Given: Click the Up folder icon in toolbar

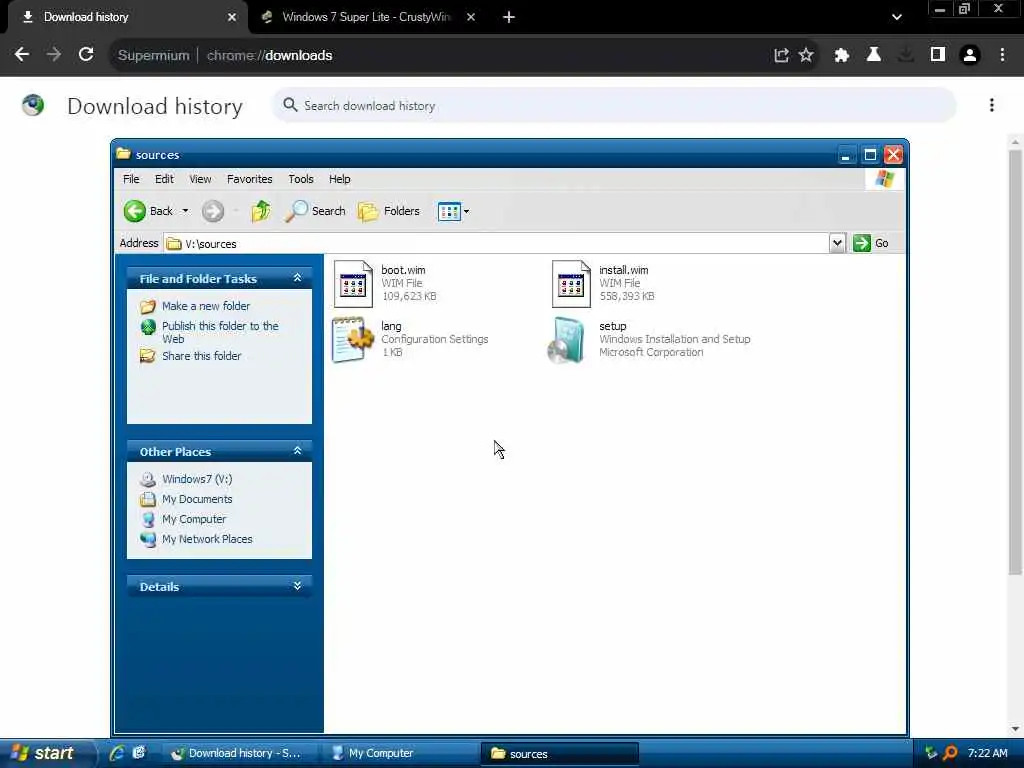Looking at the screenshot, I should [x=261, y=211].
